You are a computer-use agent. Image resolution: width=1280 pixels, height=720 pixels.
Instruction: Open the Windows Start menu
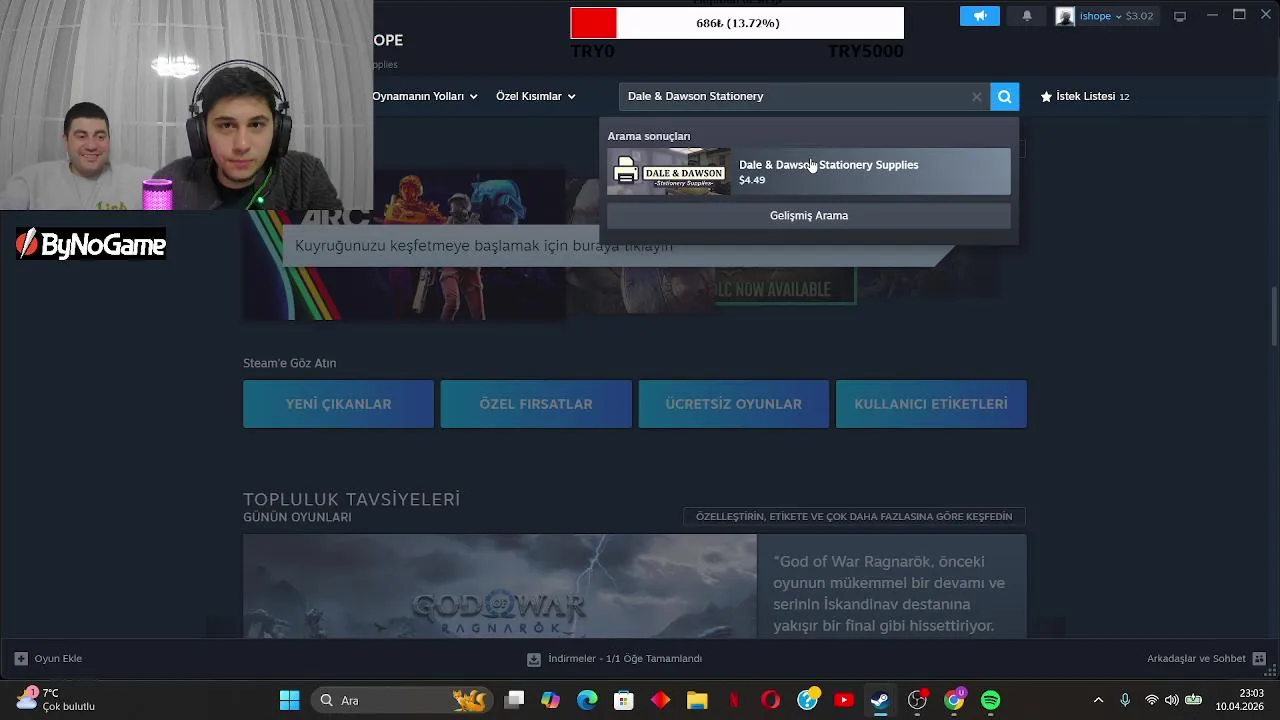point(290,700)
